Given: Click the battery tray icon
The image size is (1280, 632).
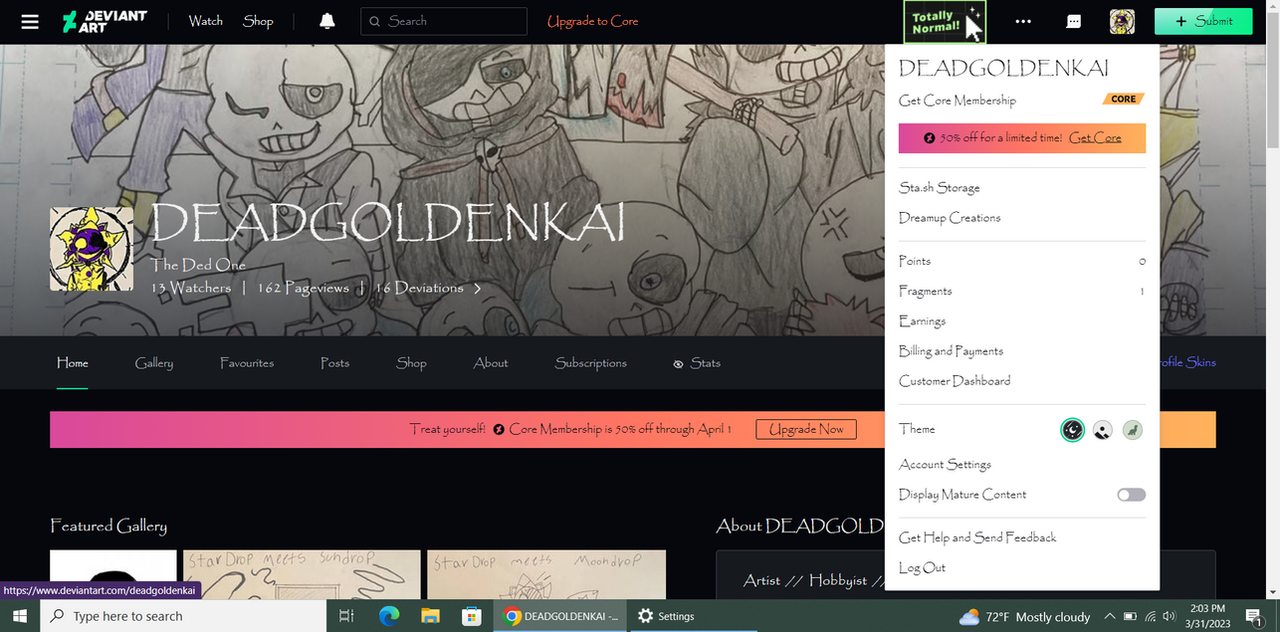Looking at the screenshot, I should (1131, 616).
